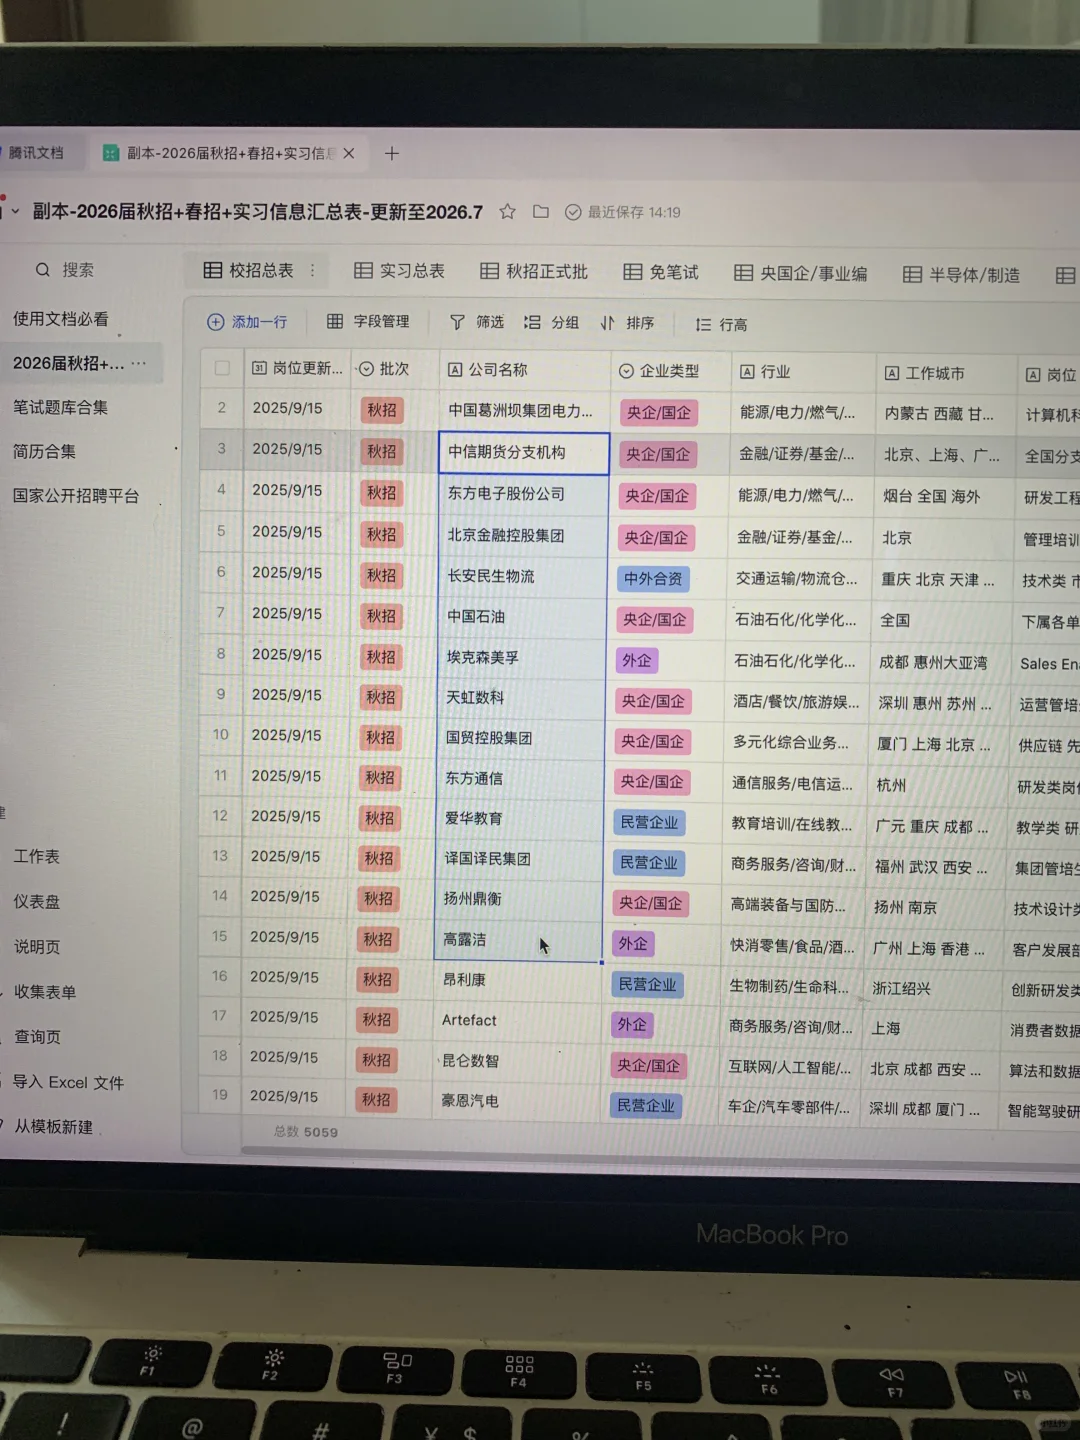Viewport: 1080px width, 1440px height.
Task: Create a new 说明页
Action: (37, 947)
